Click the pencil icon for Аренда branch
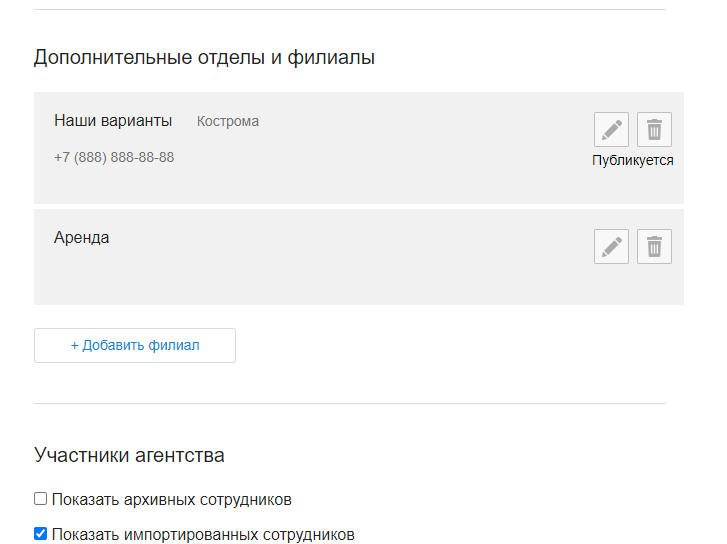The width and height of the screenshot is (727, 544). [611, 246]
